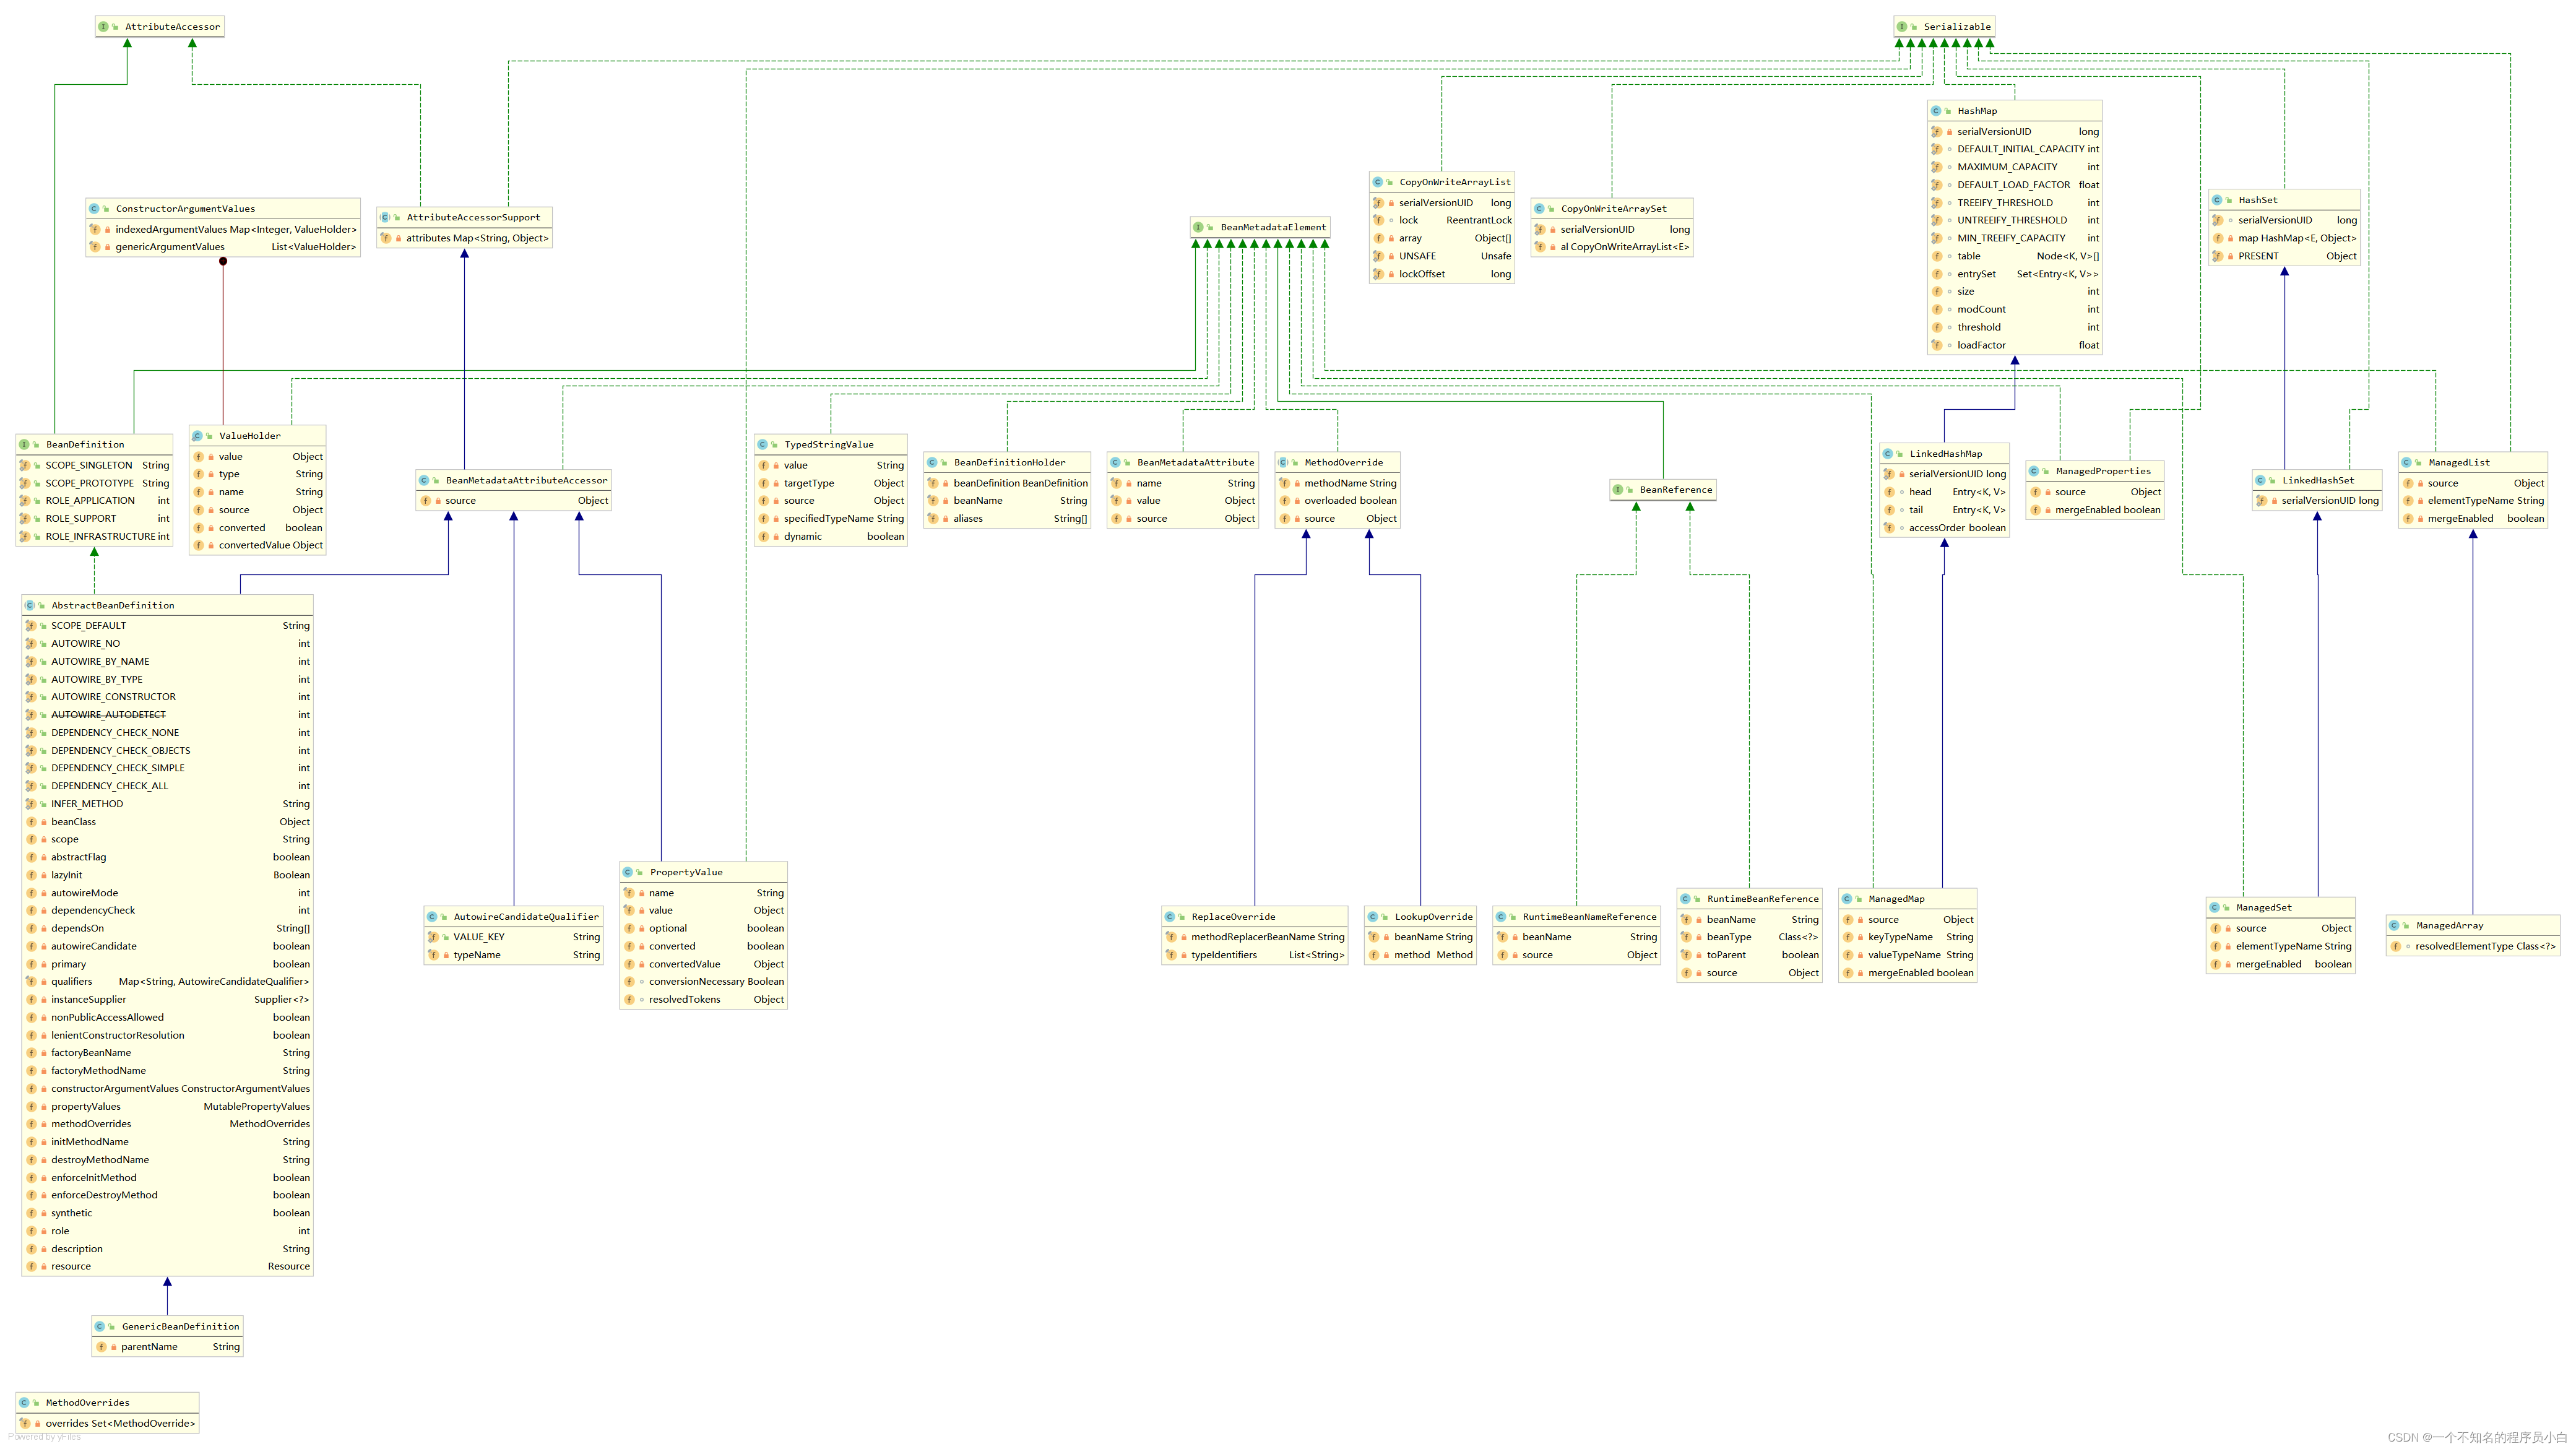Click the class icon beside ManagedMap

click(x=1847, y=899)
